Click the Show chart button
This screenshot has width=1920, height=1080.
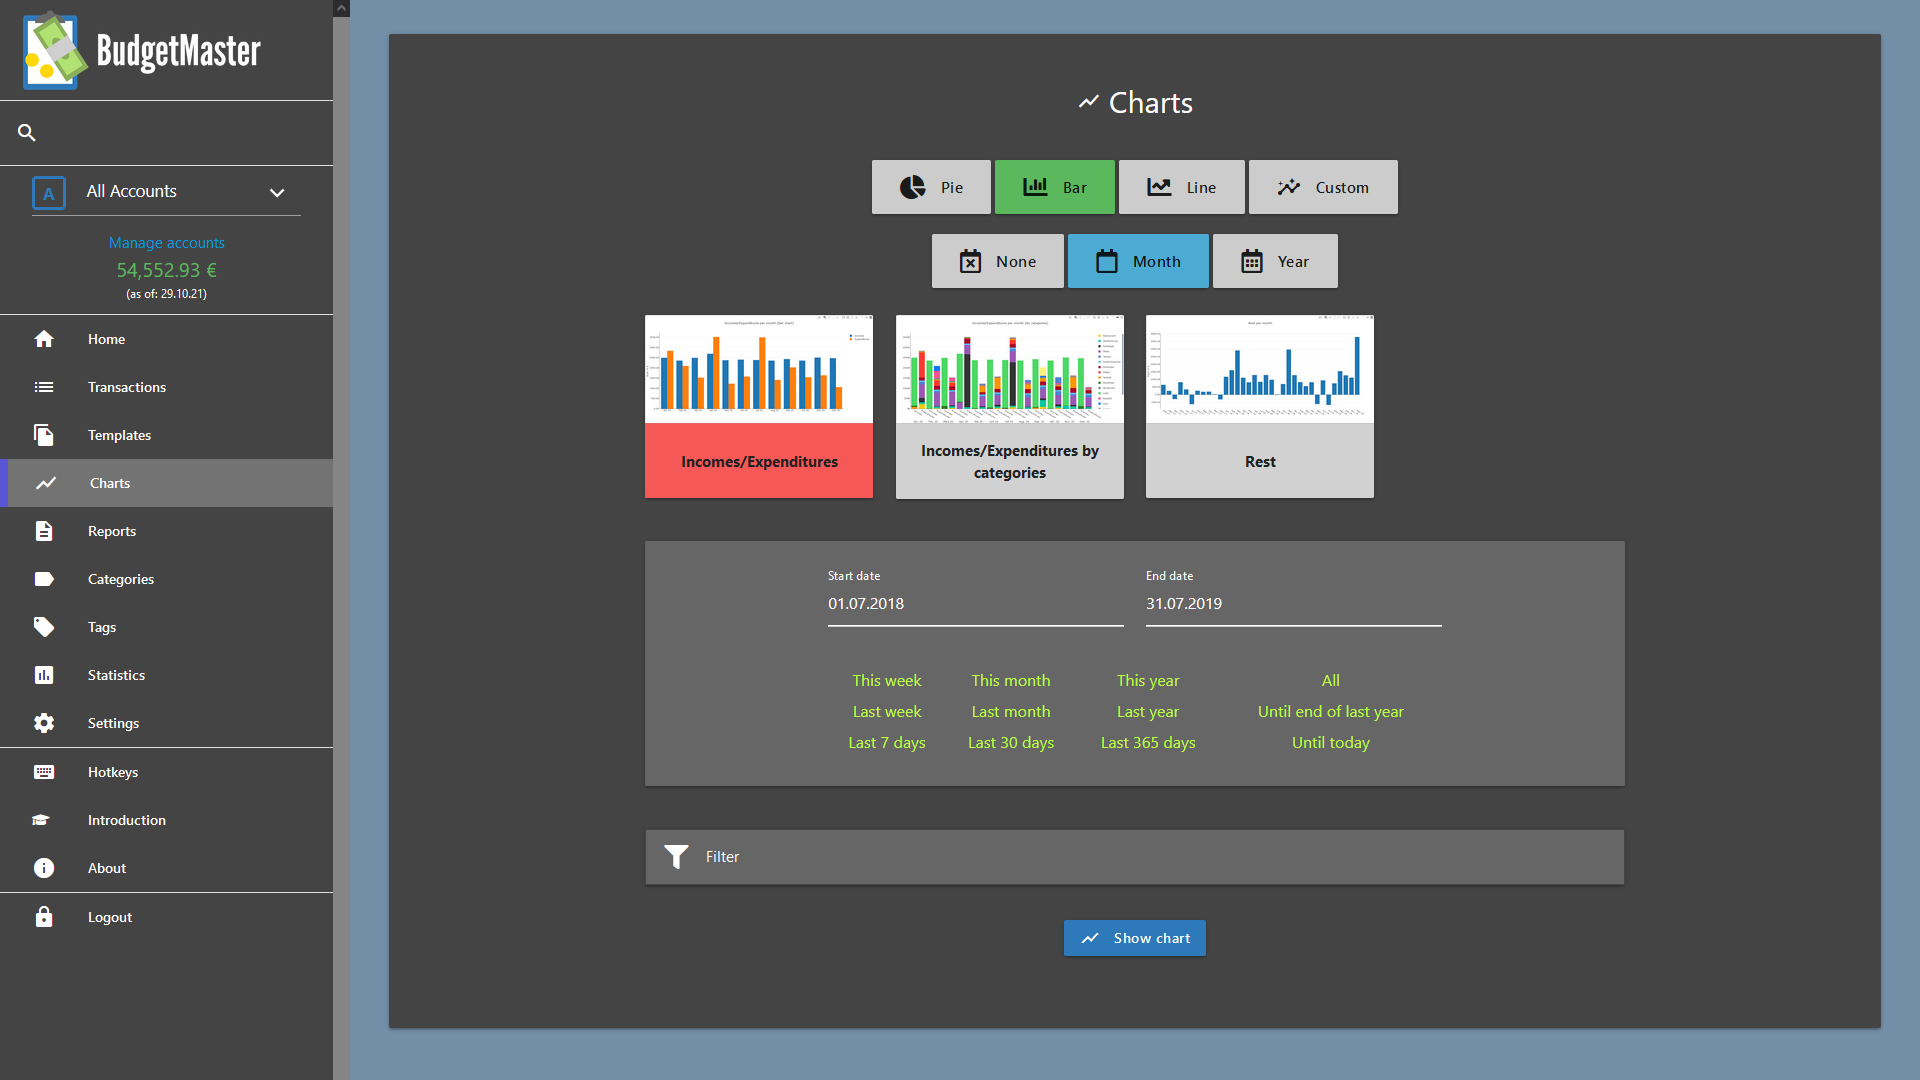(x=1134, y=938)
